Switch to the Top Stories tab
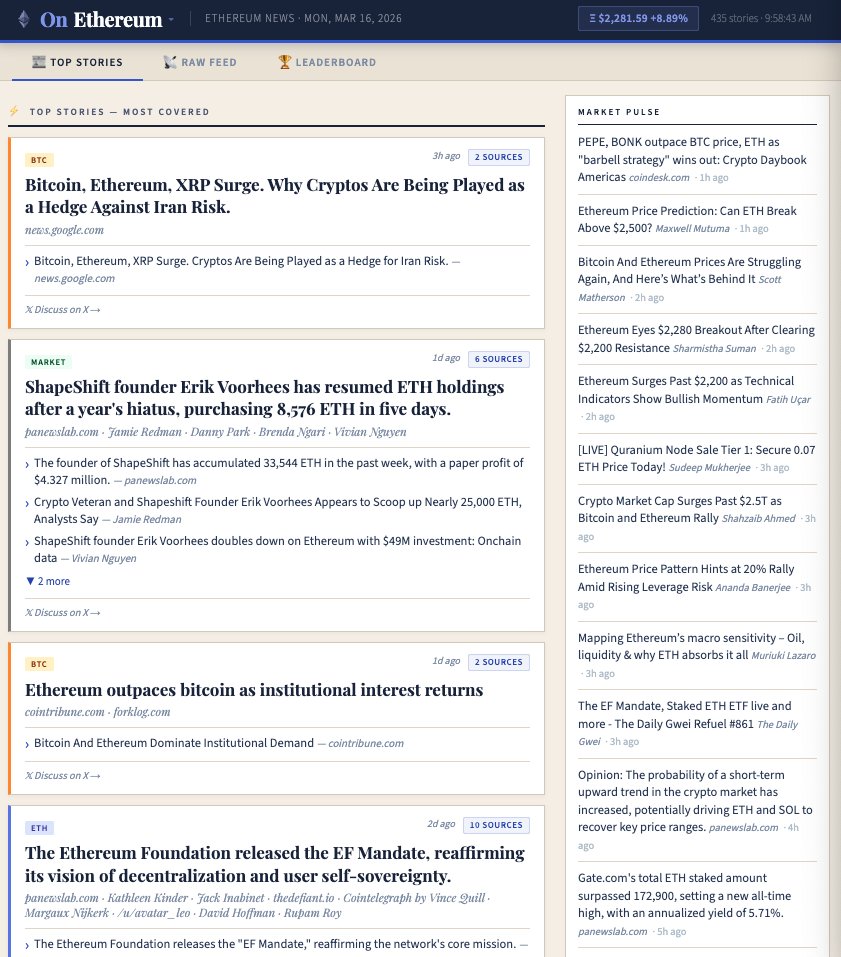The image size is (841, 957). [x=78, y=62]
